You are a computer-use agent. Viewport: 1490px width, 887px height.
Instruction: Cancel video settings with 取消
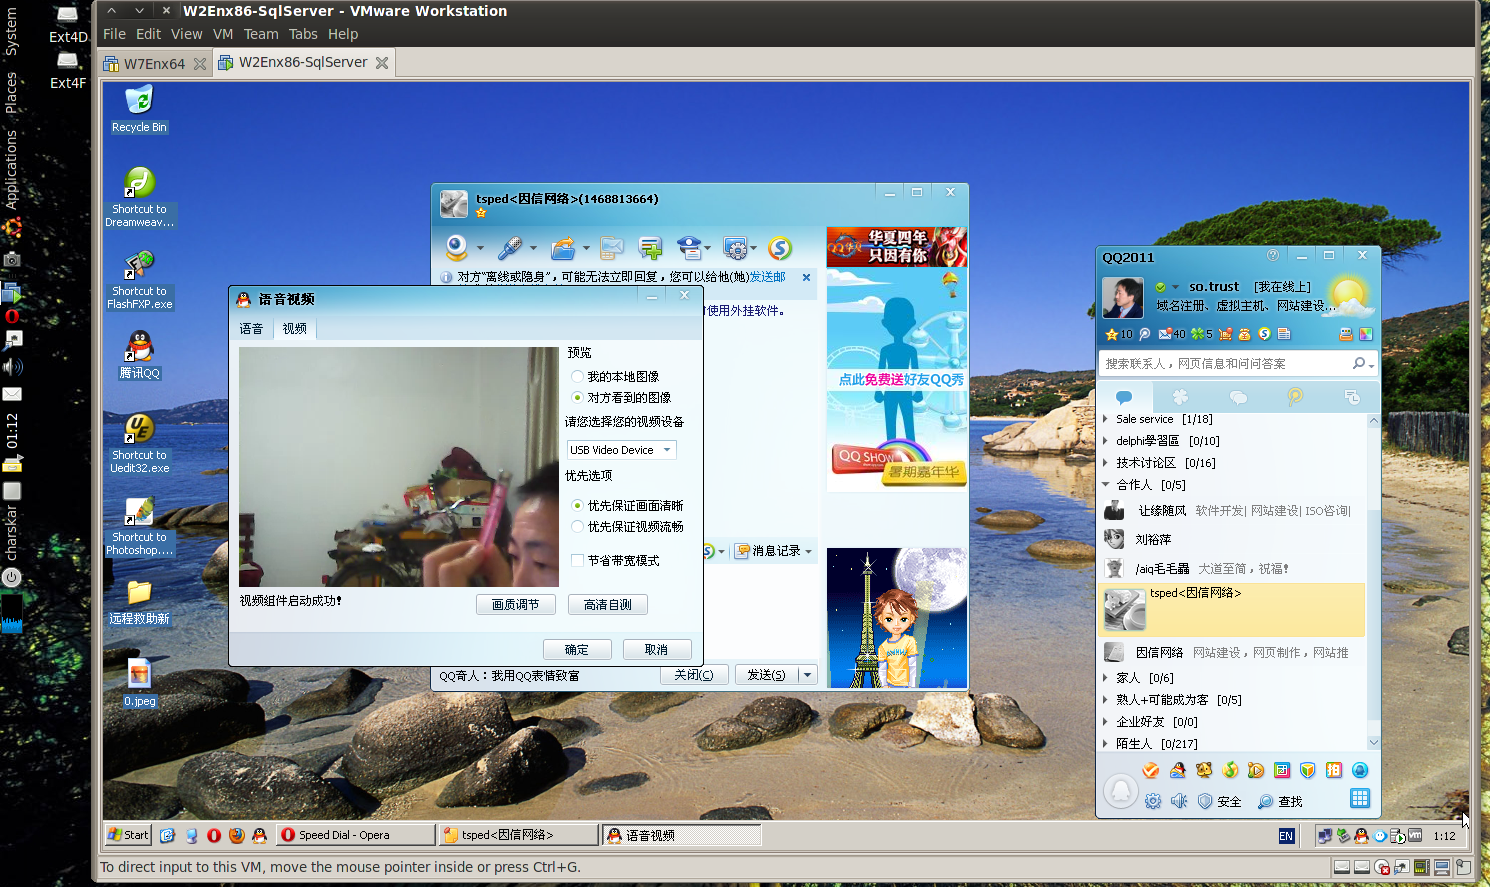click(656, 650)
